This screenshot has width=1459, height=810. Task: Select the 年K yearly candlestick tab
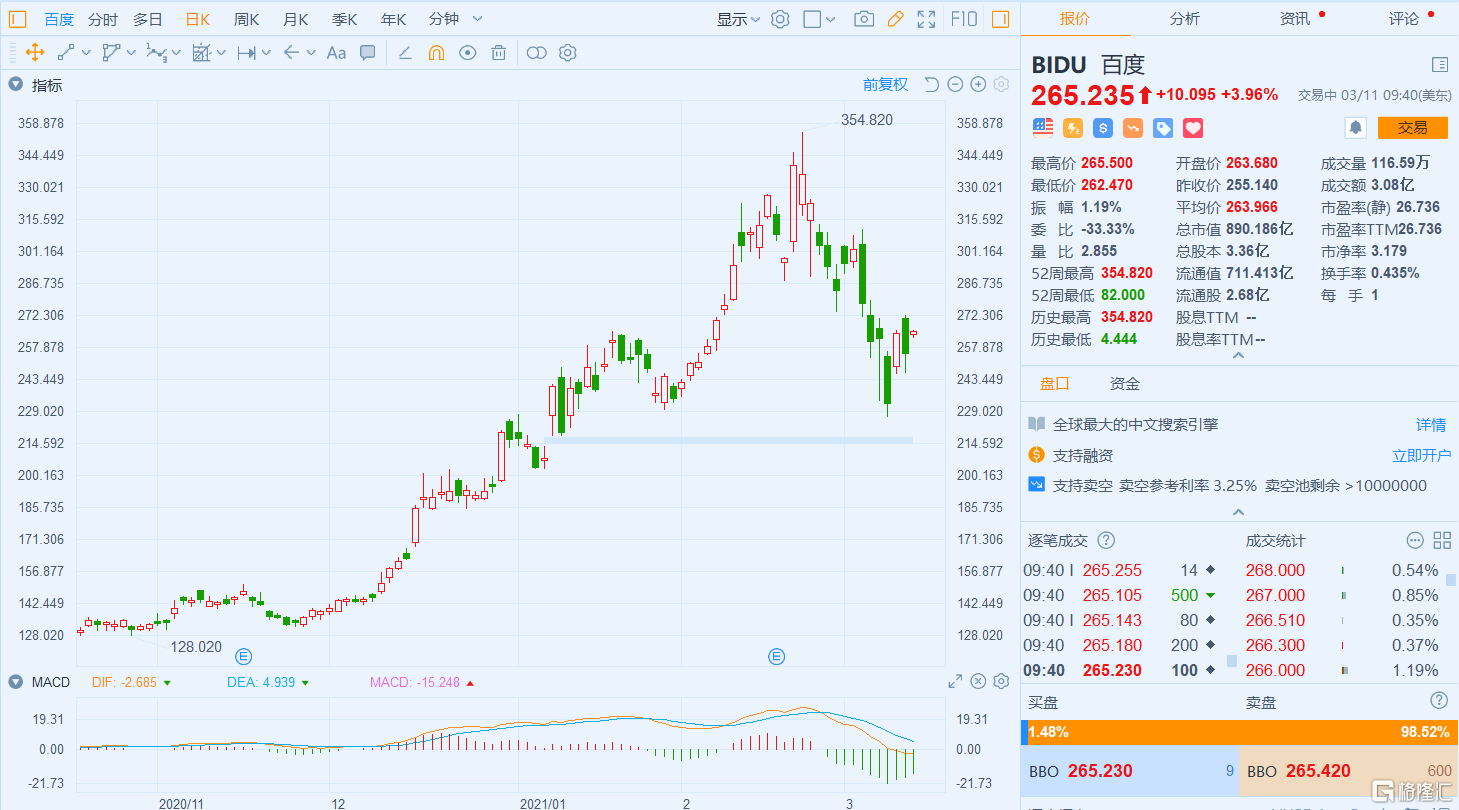point(394,19)
